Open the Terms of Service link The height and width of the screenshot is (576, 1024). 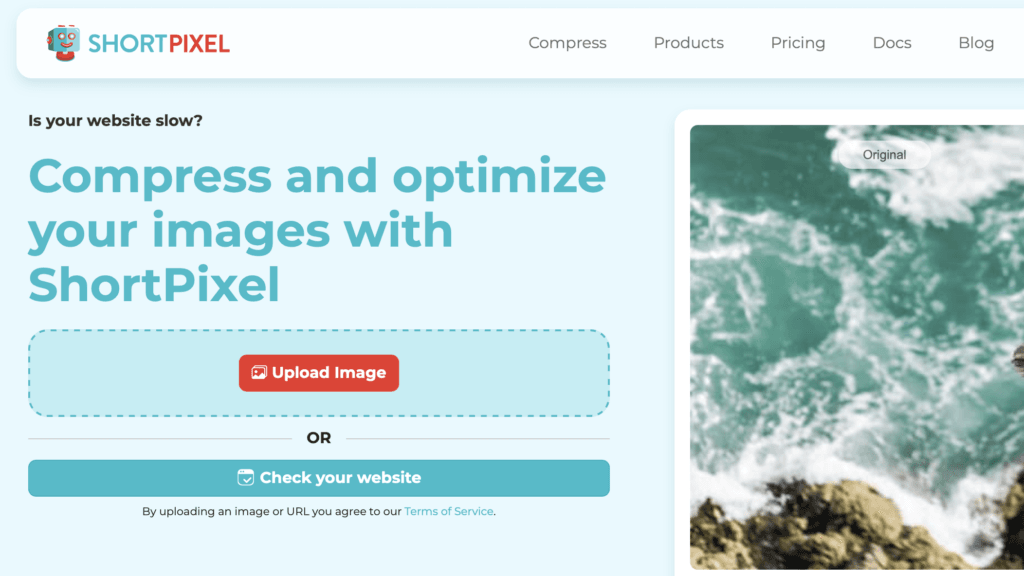click(449, 511)
